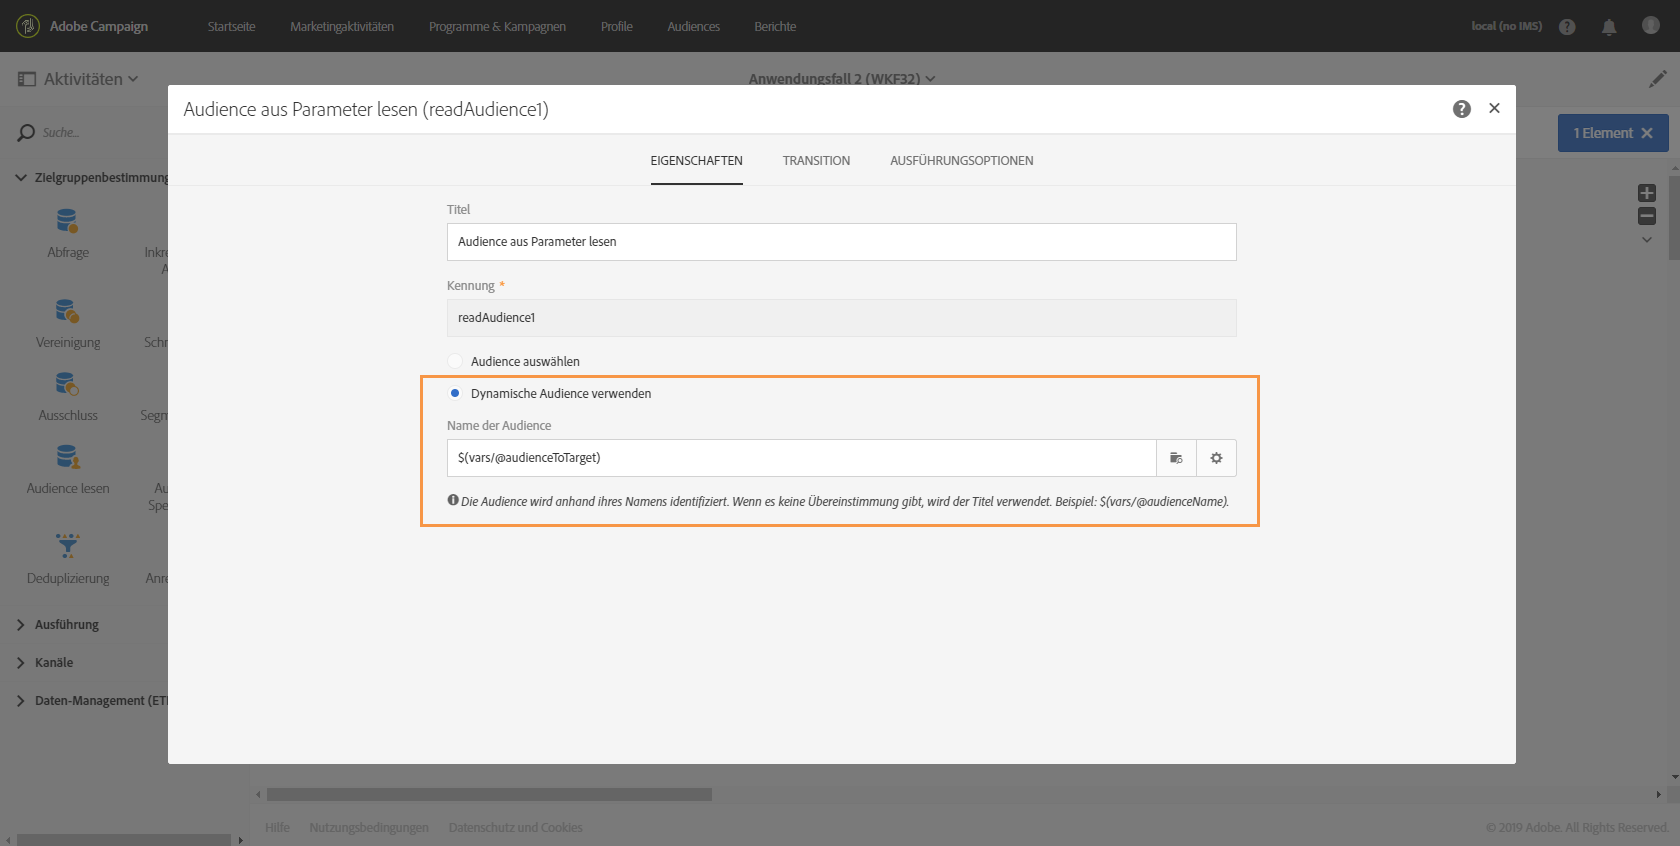Switch to the TRANSITION tab
The image size is (1680, 846).
pyautogui.click(x=816, y=160)
